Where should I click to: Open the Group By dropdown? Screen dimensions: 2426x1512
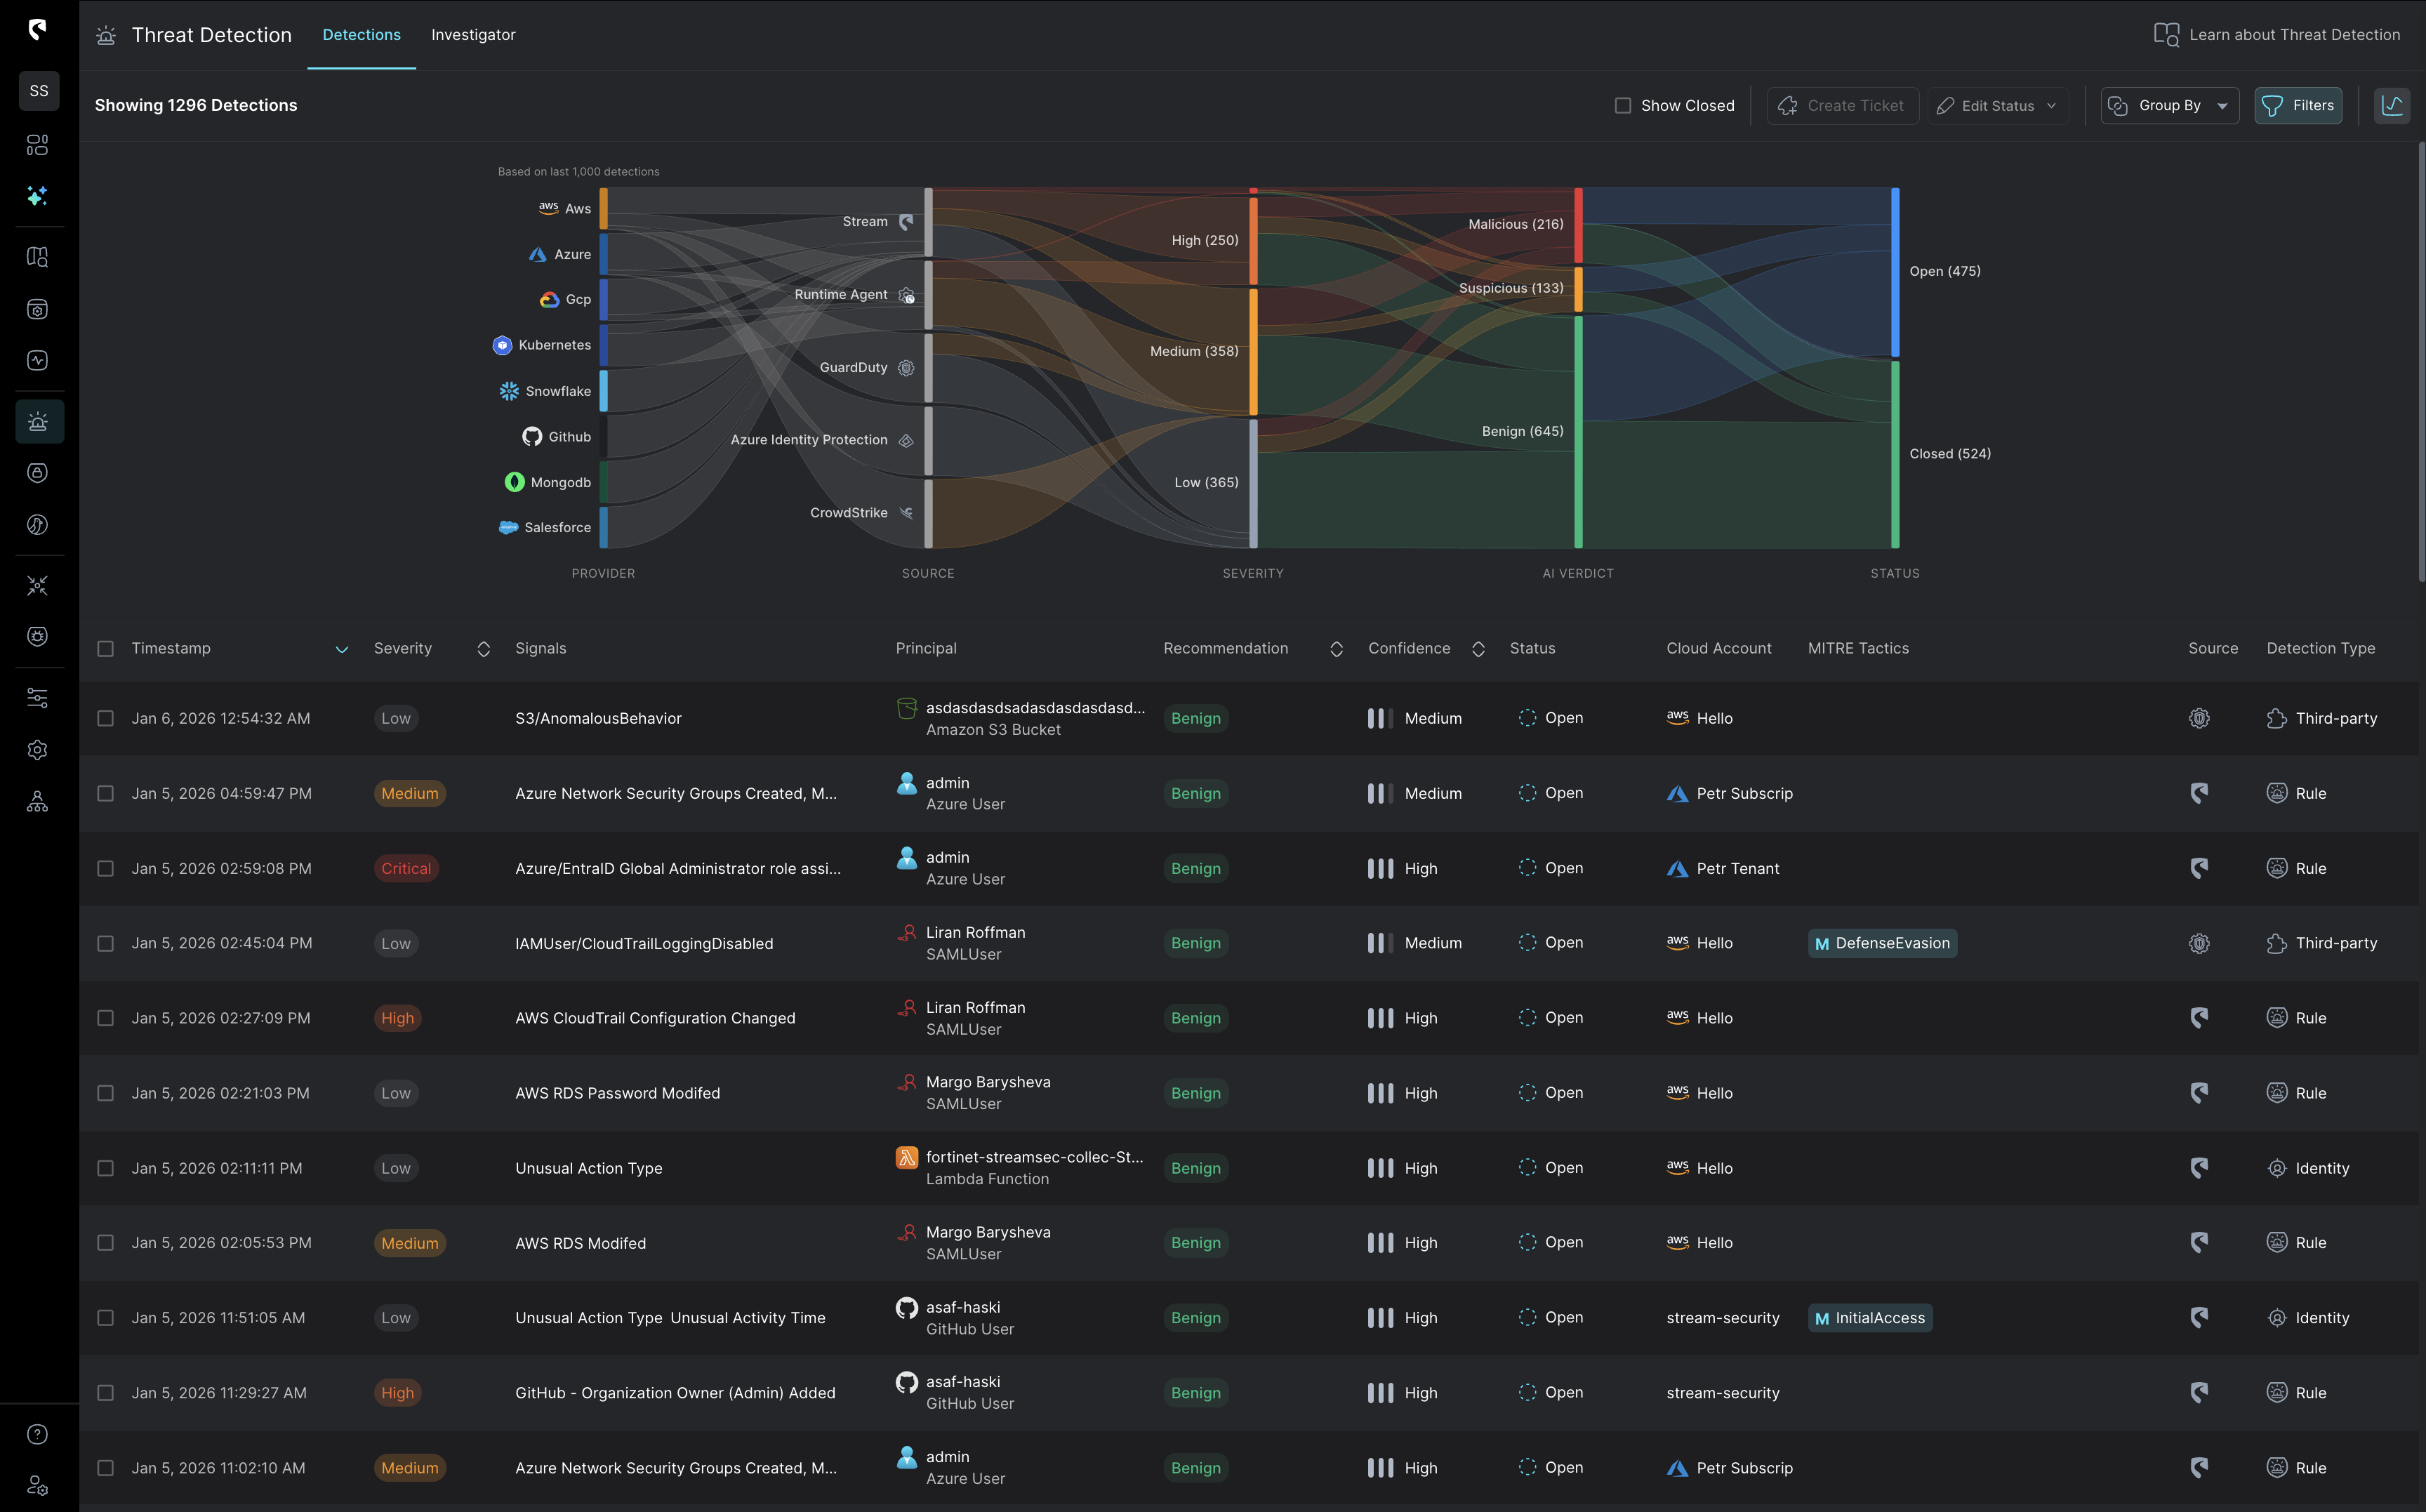point(2169,105)
